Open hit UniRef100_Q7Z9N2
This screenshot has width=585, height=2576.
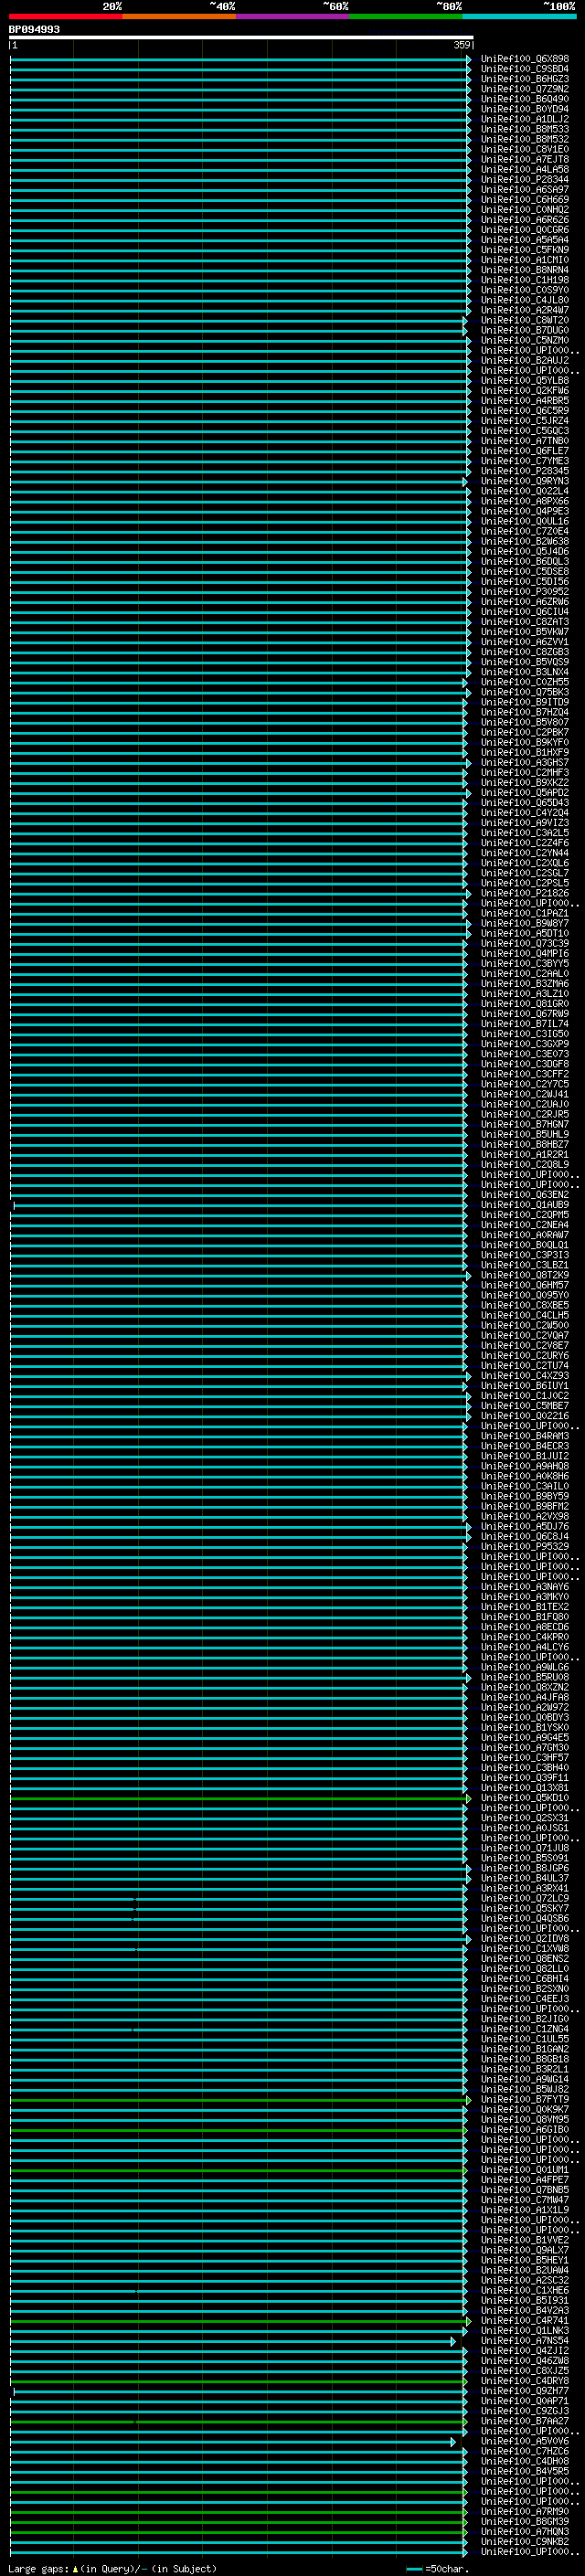click(525, 89)
